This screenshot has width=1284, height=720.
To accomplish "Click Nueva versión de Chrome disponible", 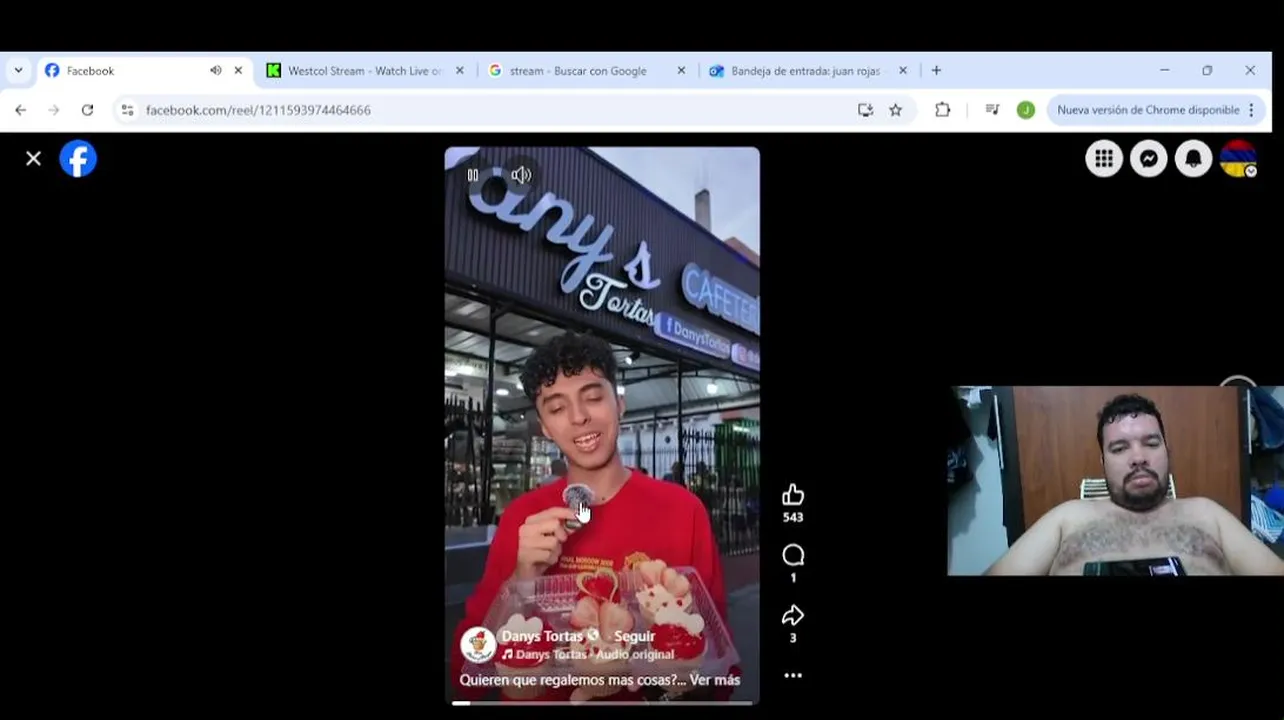I will (x=1148, y=110).
